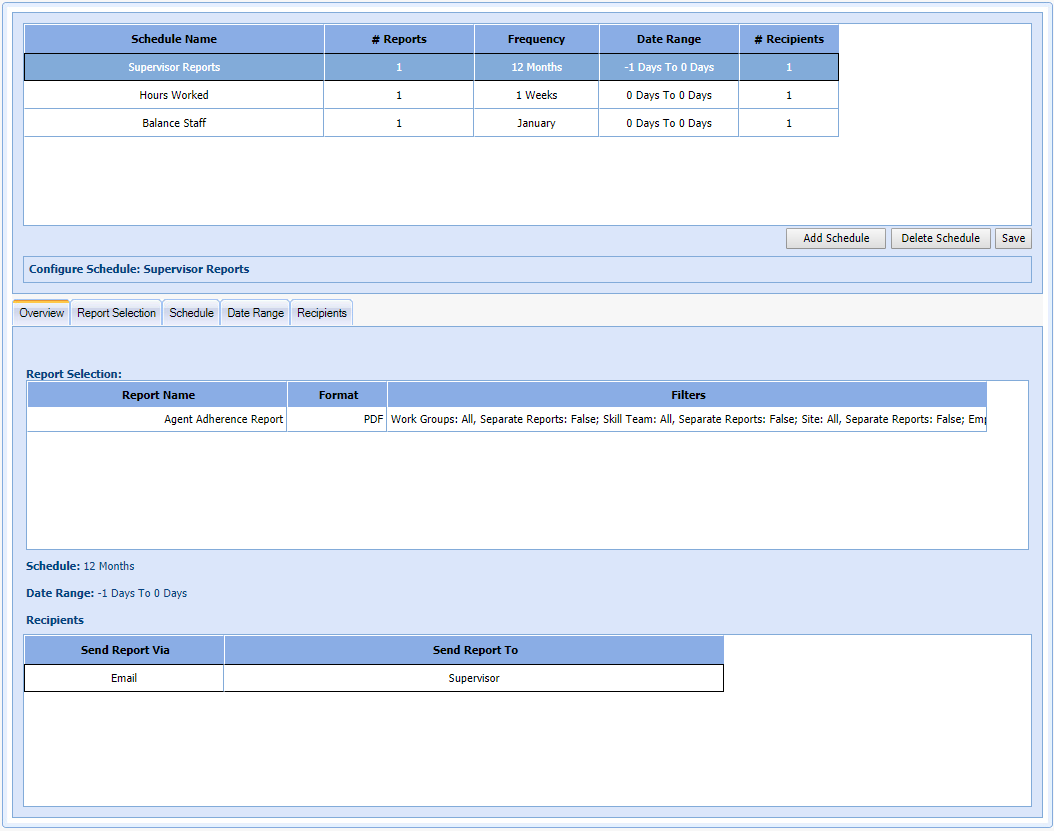Click the PDF format cell
The image size is (1054, 831).
pos(338,419)
